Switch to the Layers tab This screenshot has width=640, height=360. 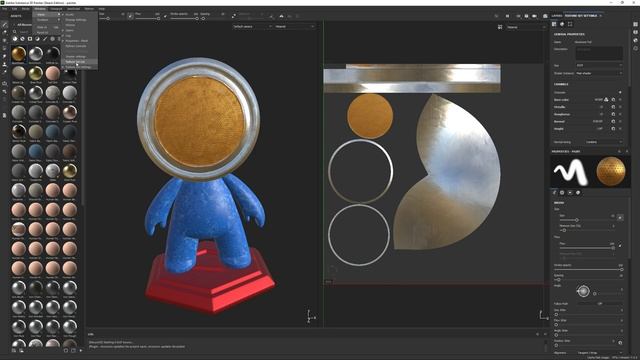pyautogui.click(x=557, y=16)
